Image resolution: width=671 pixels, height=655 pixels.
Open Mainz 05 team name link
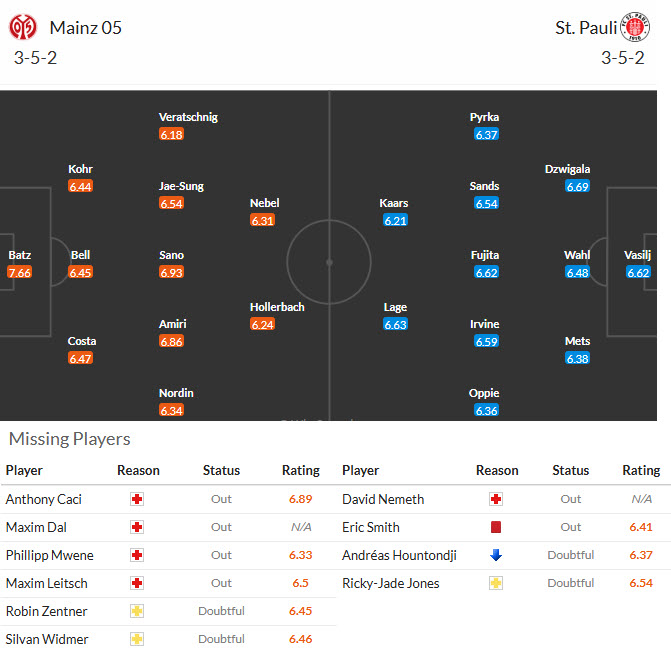85,28
